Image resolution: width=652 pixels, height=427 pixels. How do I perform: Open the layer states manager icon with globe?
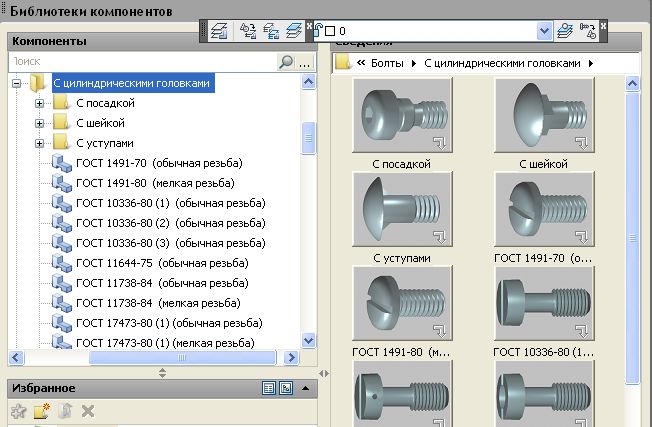(565, 31)
